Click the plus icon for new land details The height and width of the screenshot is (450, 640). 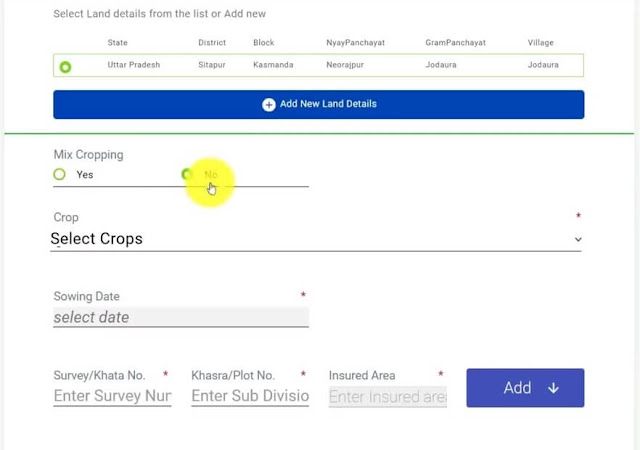click(268, 104)
